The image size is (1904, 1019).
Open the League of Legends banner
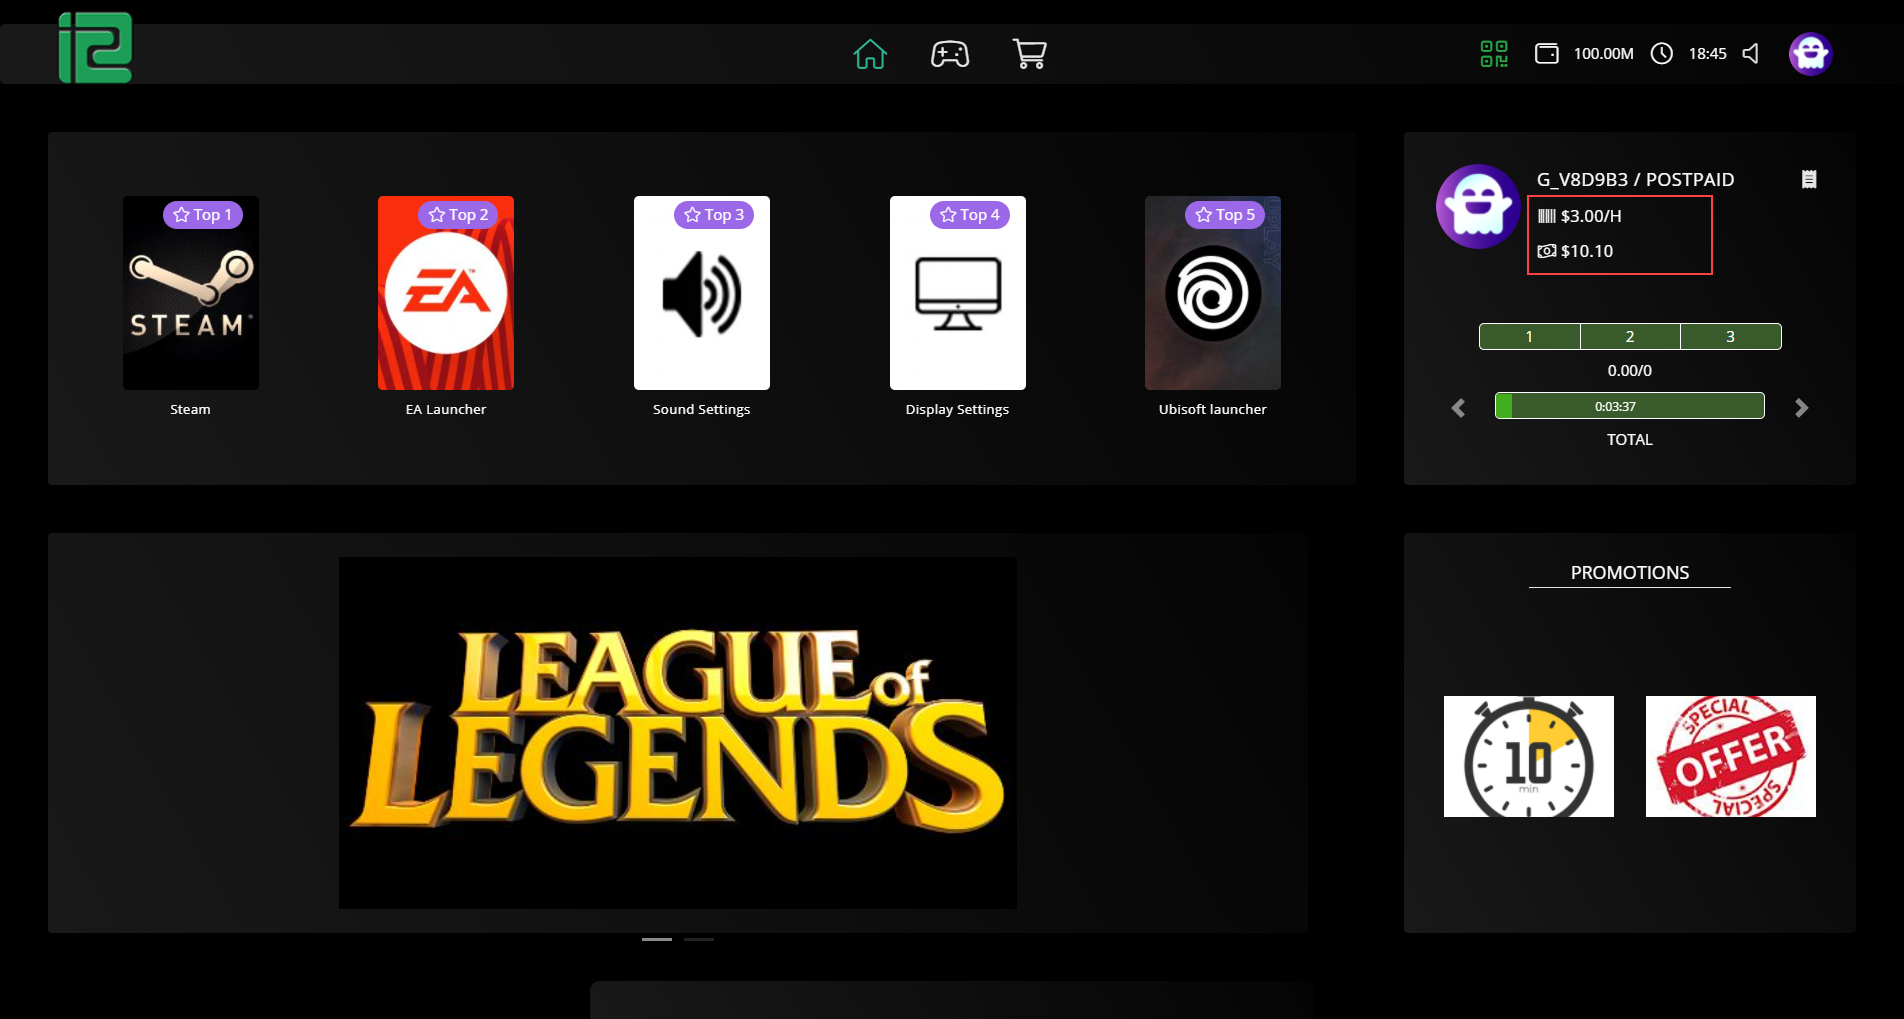[x=678, y=733]
